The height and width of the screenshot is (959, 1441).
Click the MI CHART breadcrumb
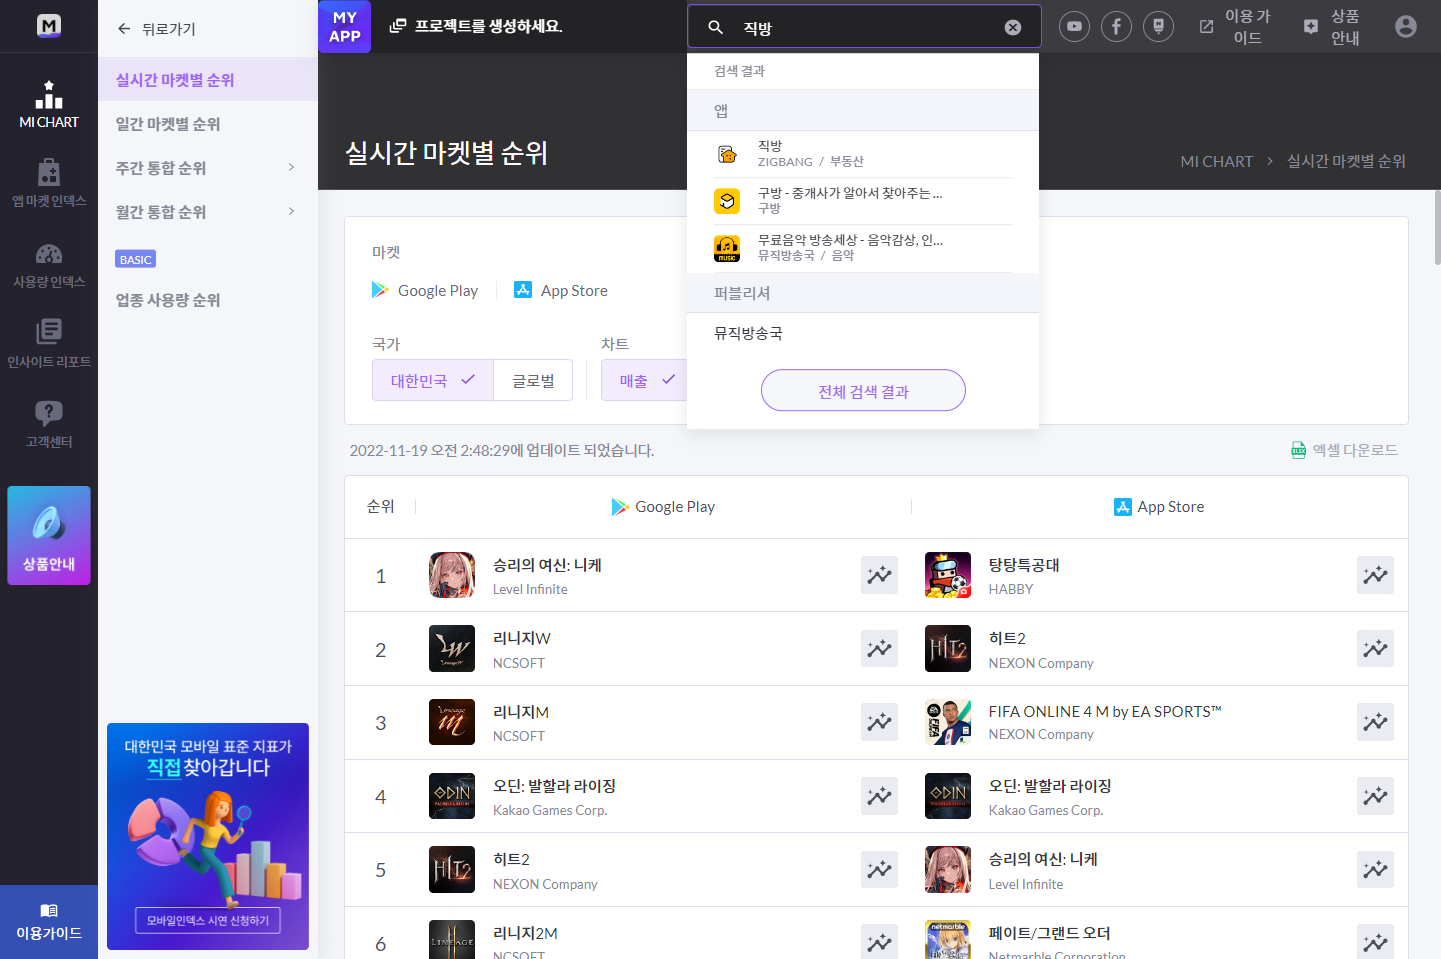(1216, 161)
